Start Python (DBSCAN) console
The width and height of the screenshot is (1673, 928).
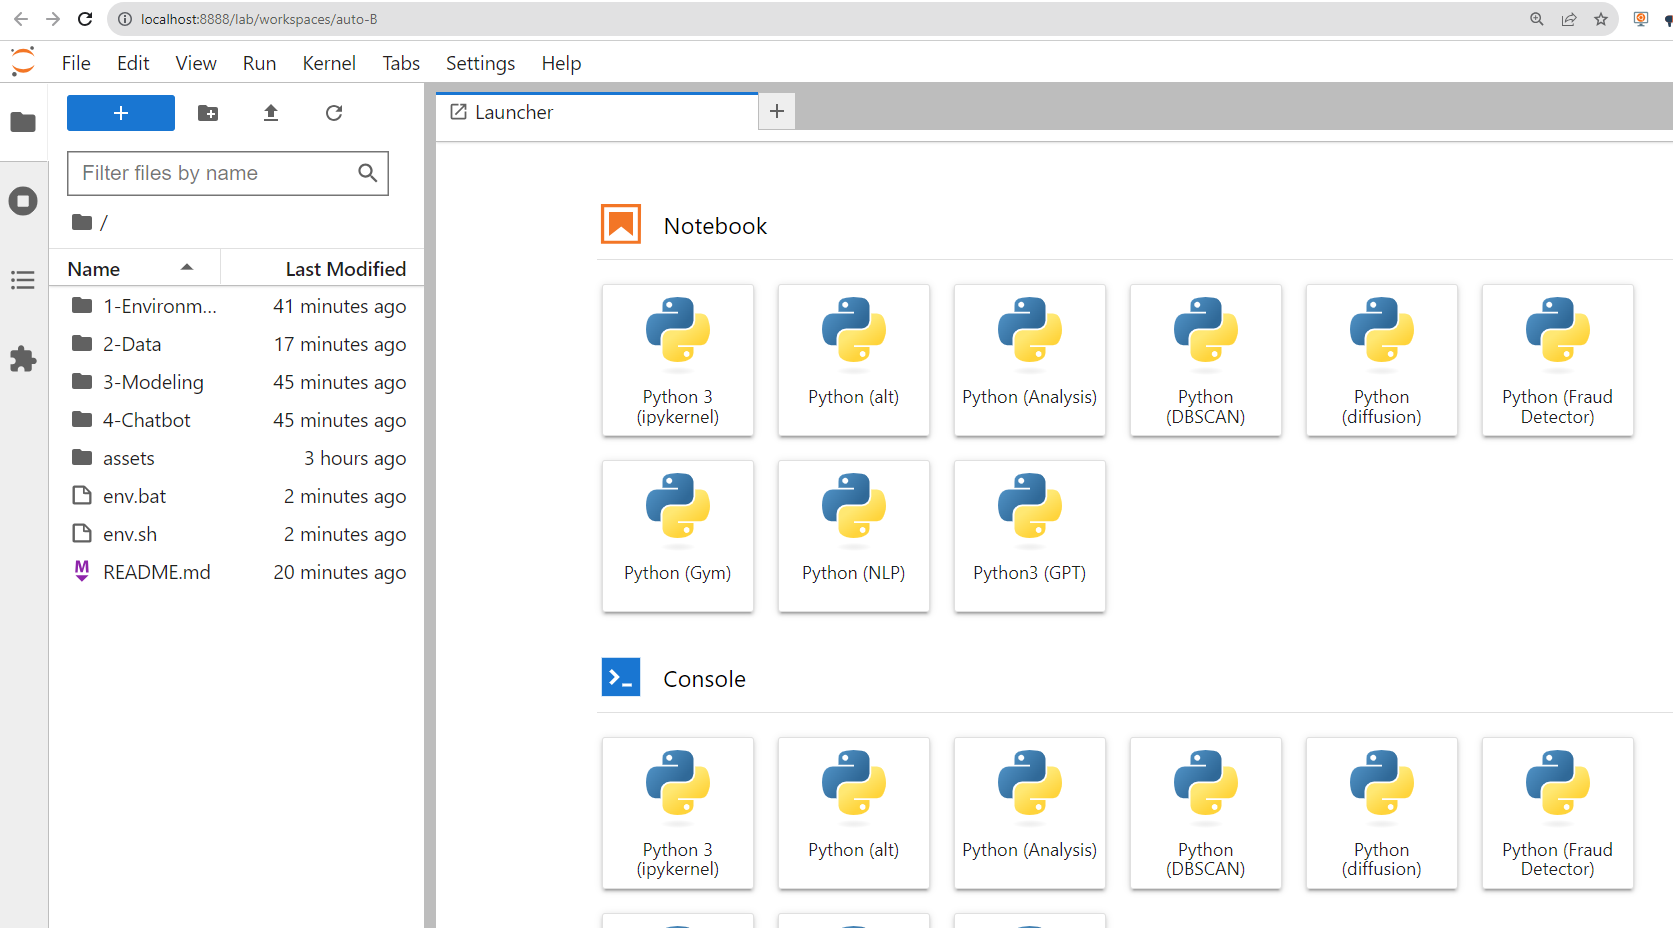pos(1206,813)
